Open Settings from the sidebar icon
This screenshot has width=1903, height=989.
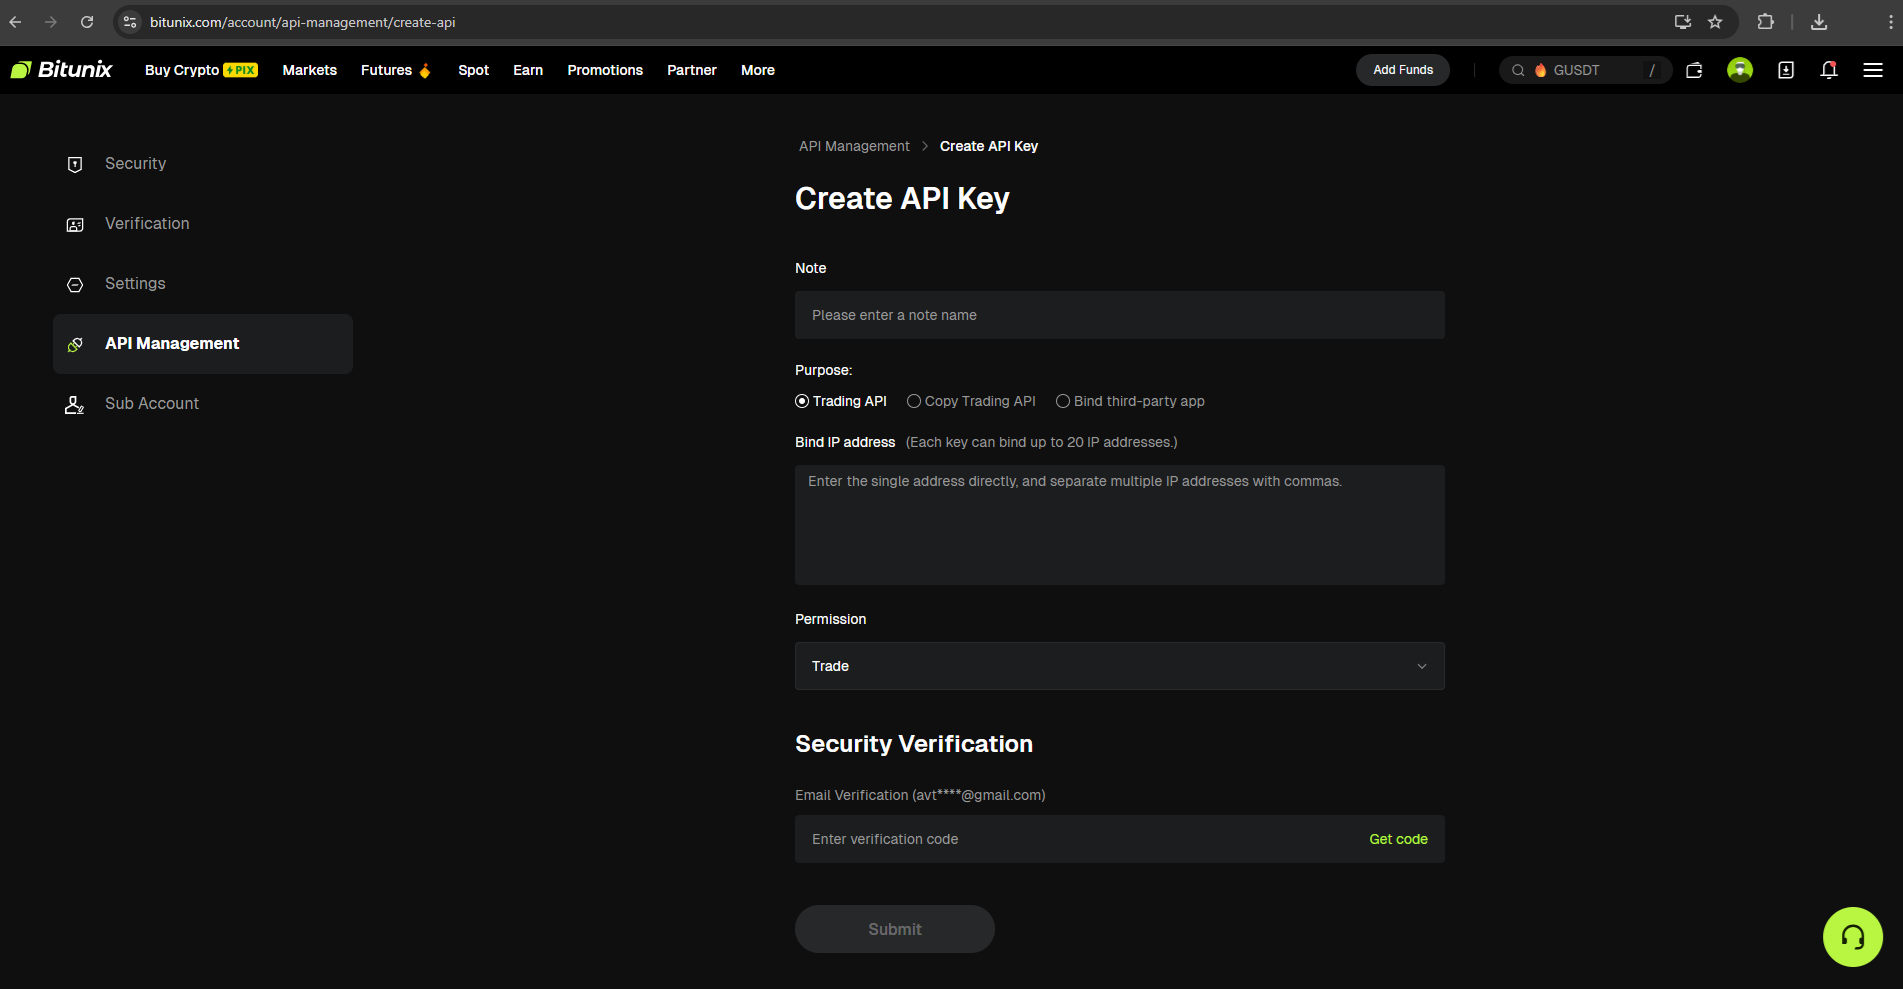[x=74, y=284]
